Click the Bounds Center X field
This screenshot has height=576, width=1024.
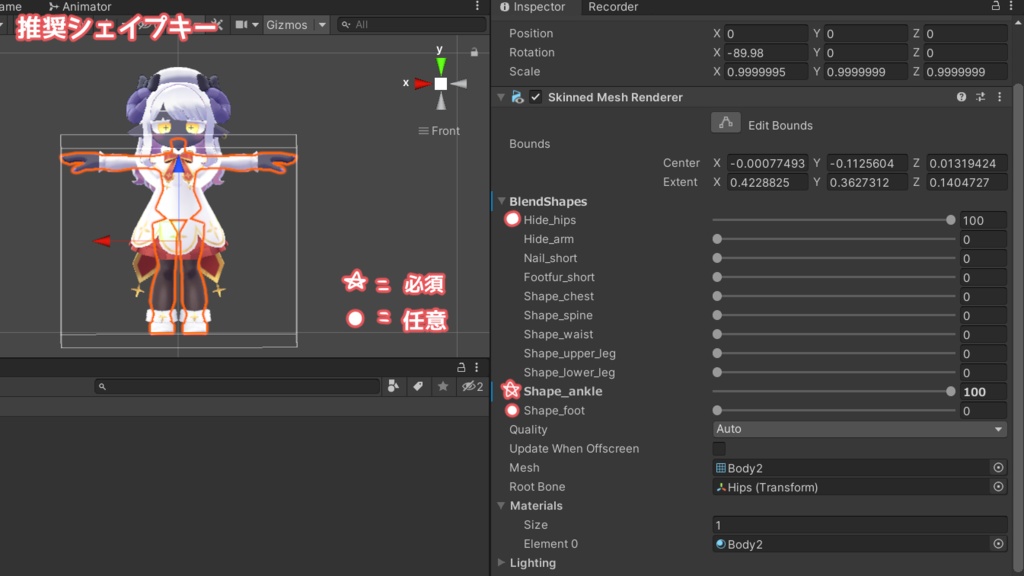pyautogui.click(x=767, y=163)
